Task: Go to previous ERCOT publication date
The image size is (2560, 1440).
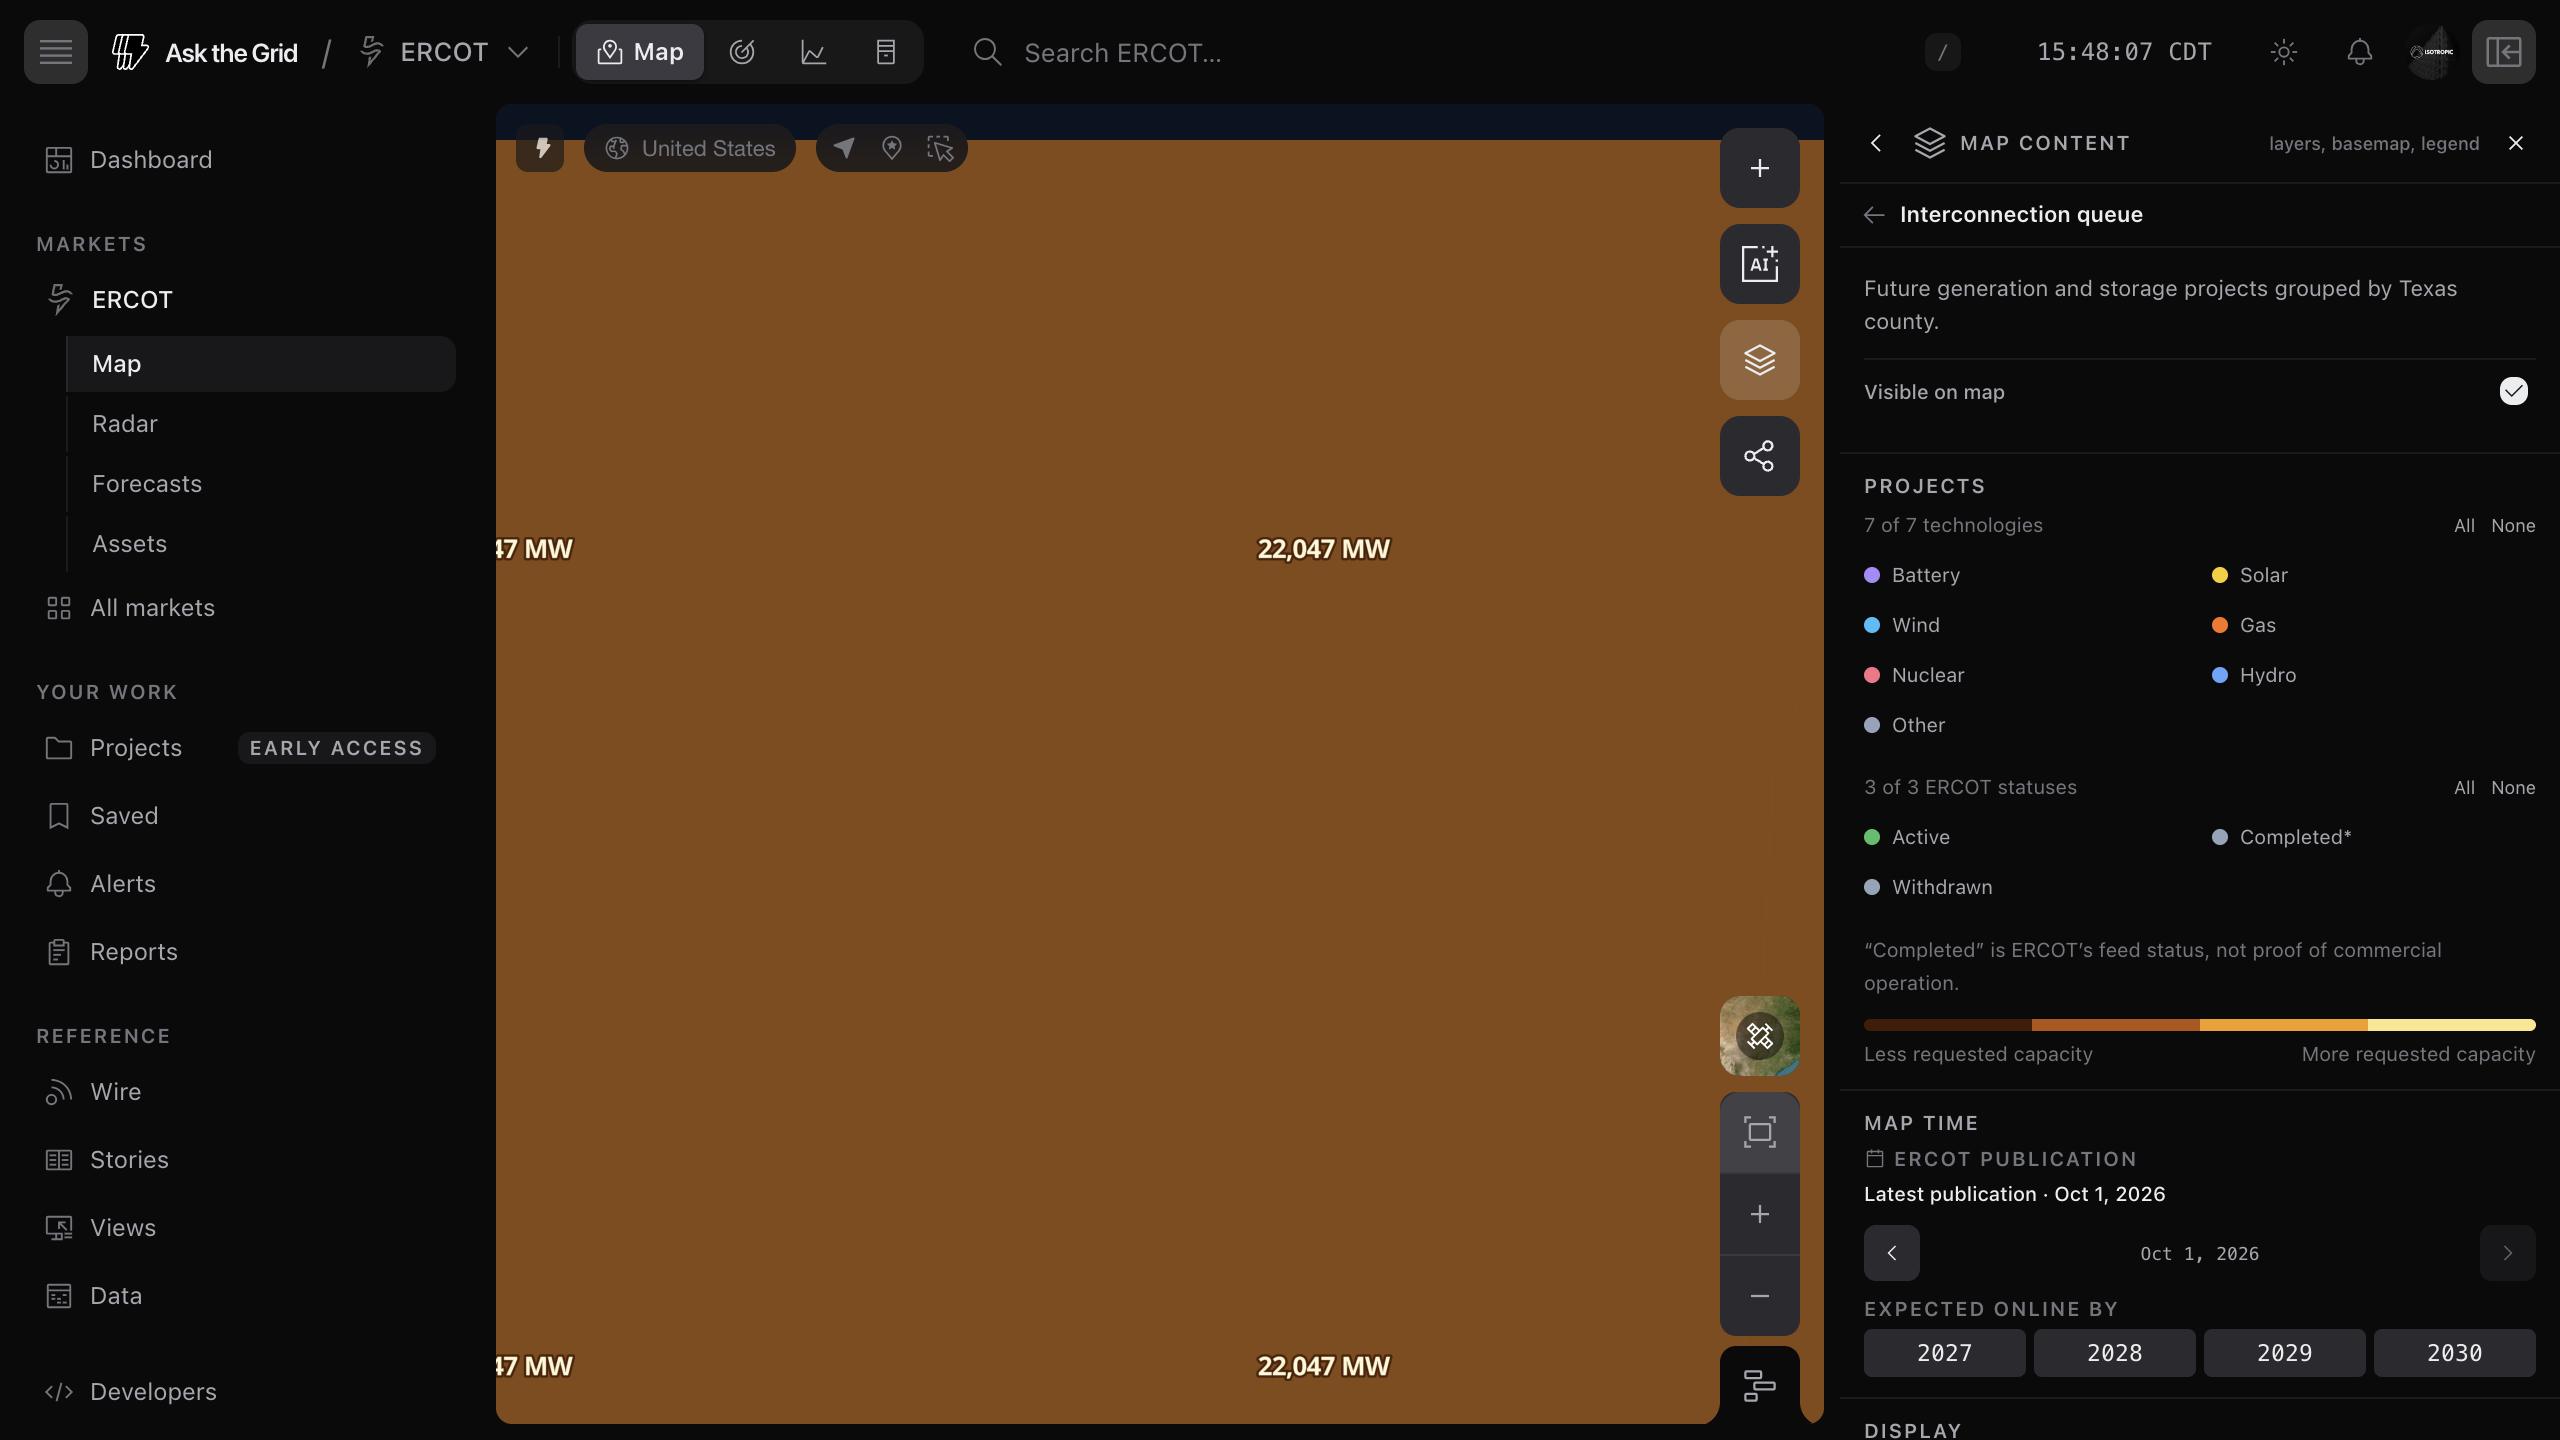Action: [1892, 1253]
